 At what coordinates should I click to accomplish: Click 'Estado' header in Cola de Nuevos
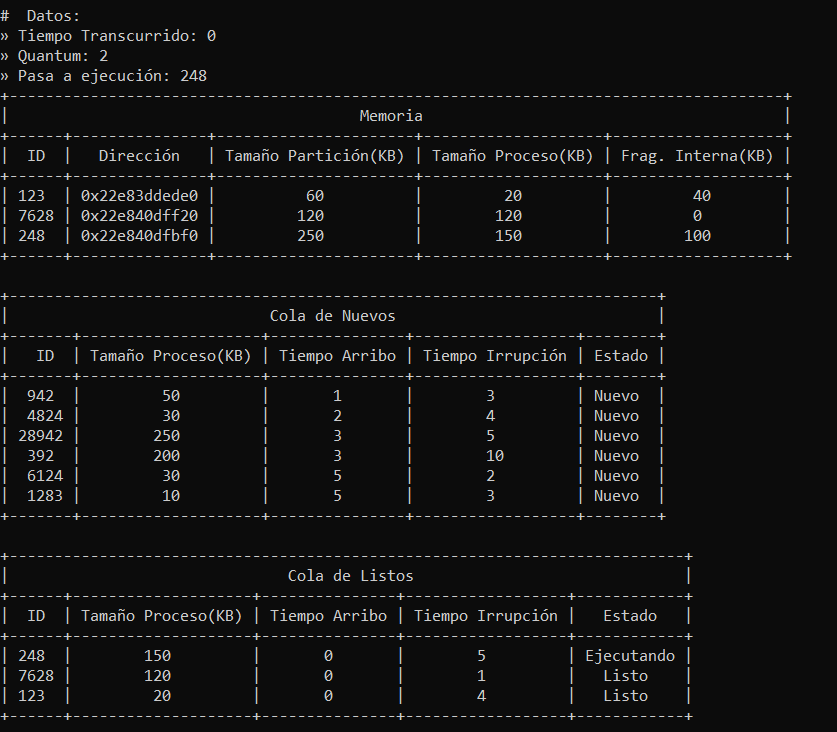[621, 356]
